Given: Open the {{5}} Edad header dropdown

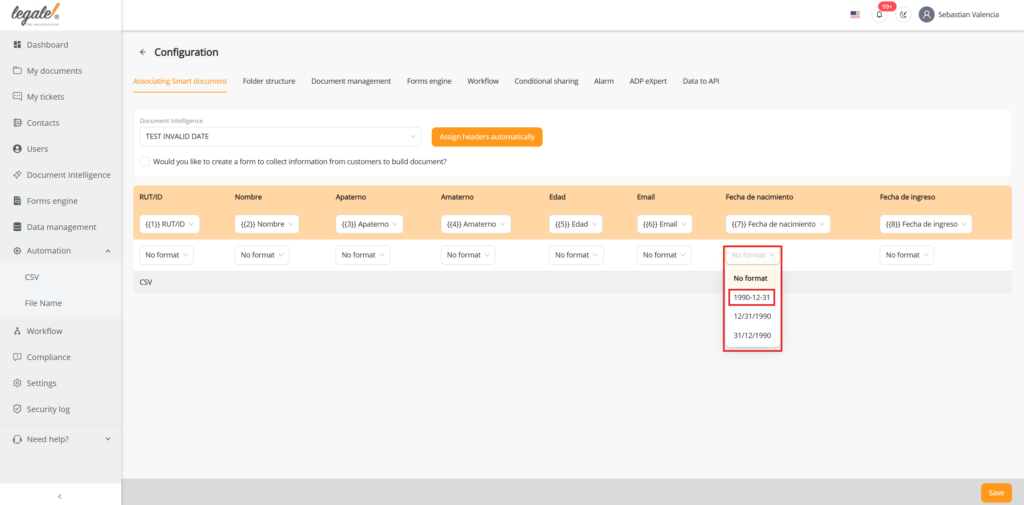Looking at the screenshot, I should pos(575,224).
